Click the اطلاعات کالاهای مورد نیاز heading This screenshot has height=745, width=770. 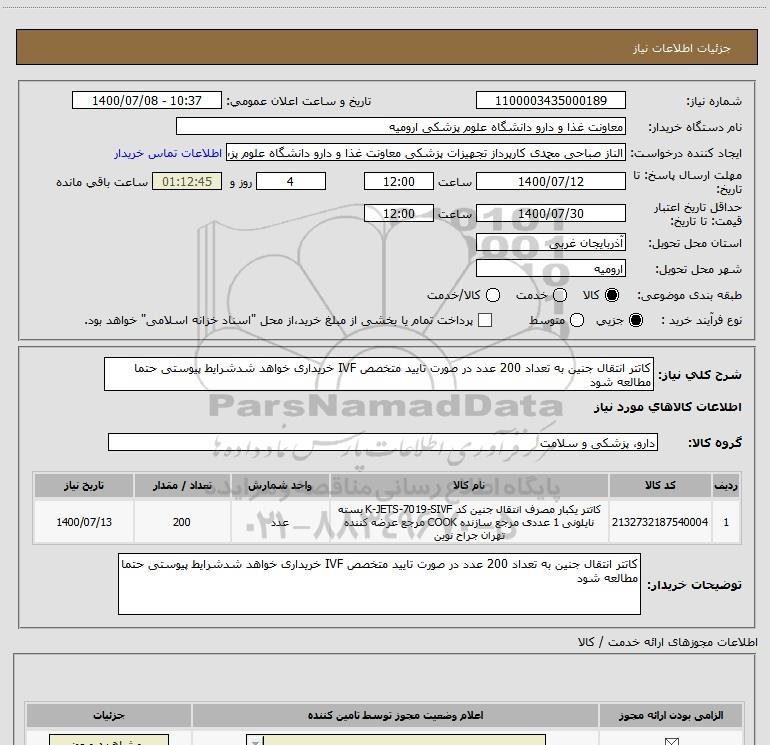(667, 407)
